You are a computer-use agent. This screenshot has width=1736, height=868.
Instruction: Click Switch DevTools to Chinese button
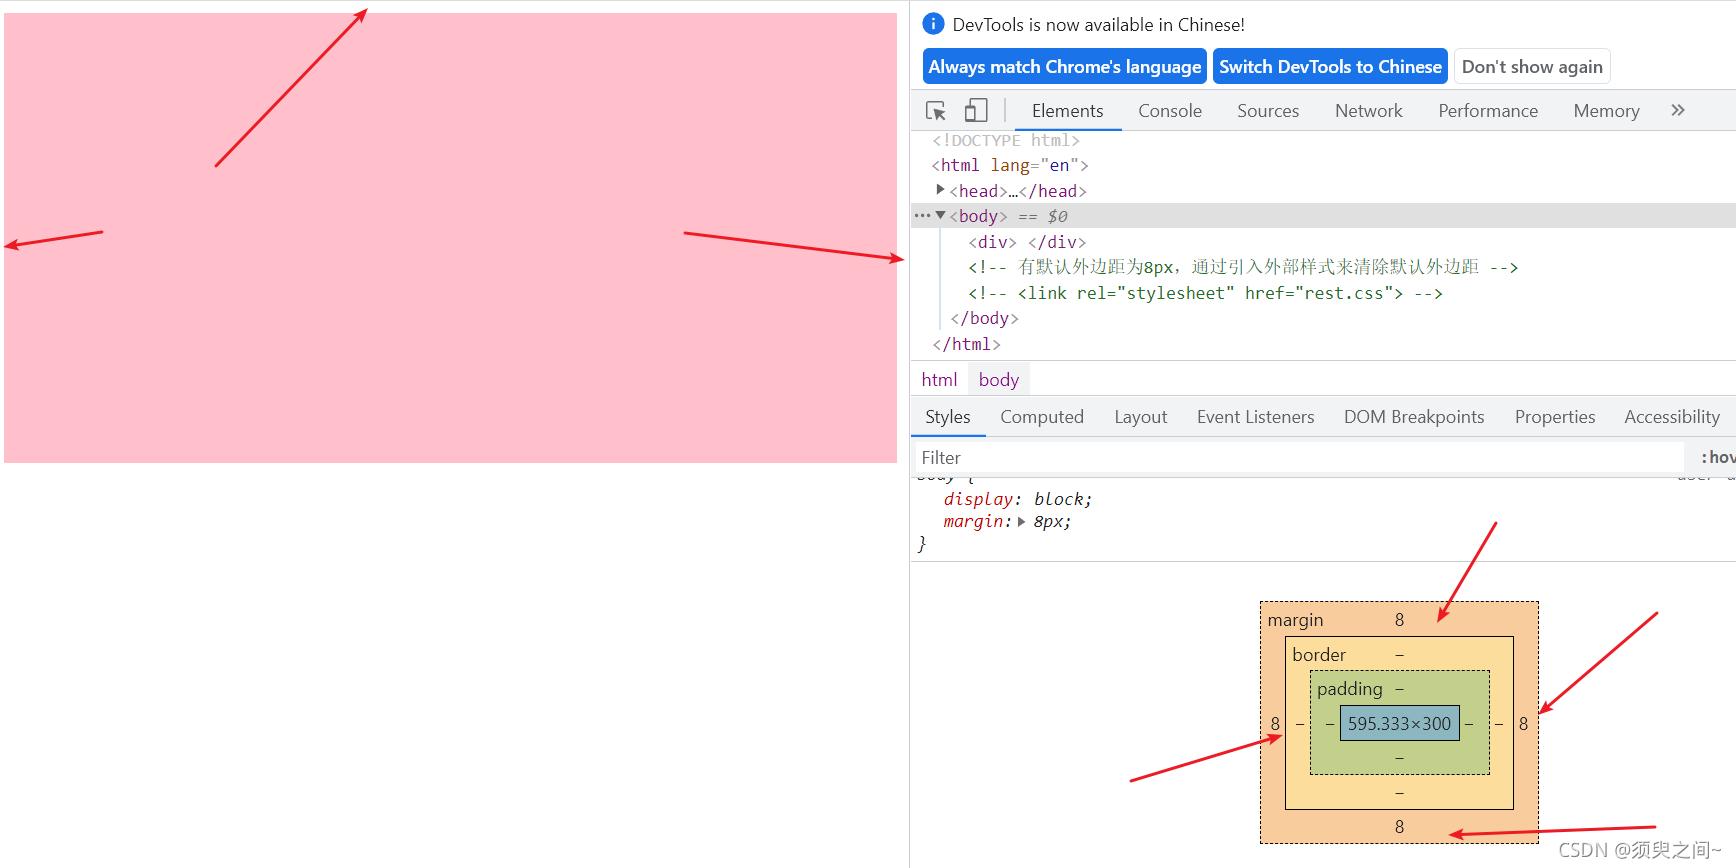pyautogui.click(x=1330, y=67)
